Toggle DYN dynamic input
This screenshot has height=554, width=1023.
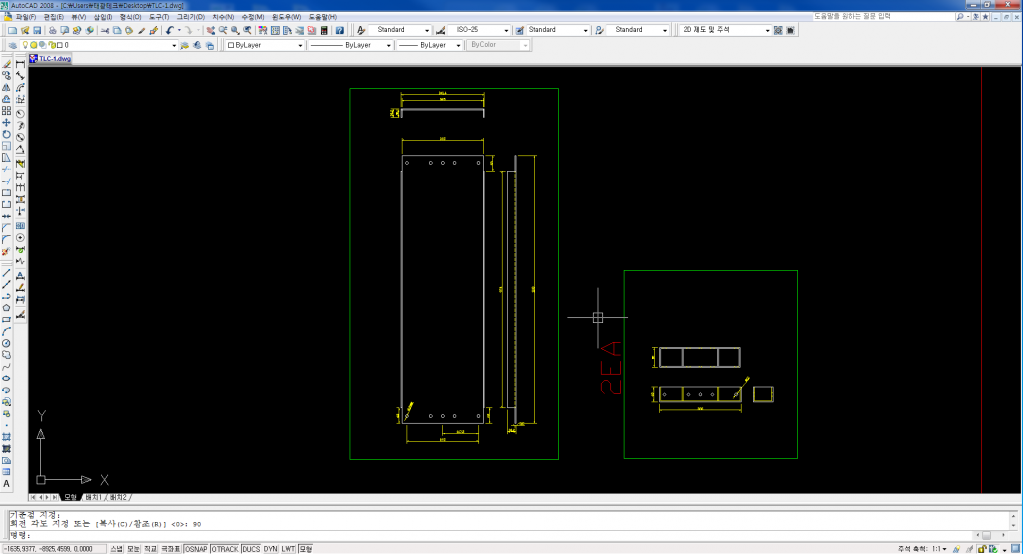point(271,549)
